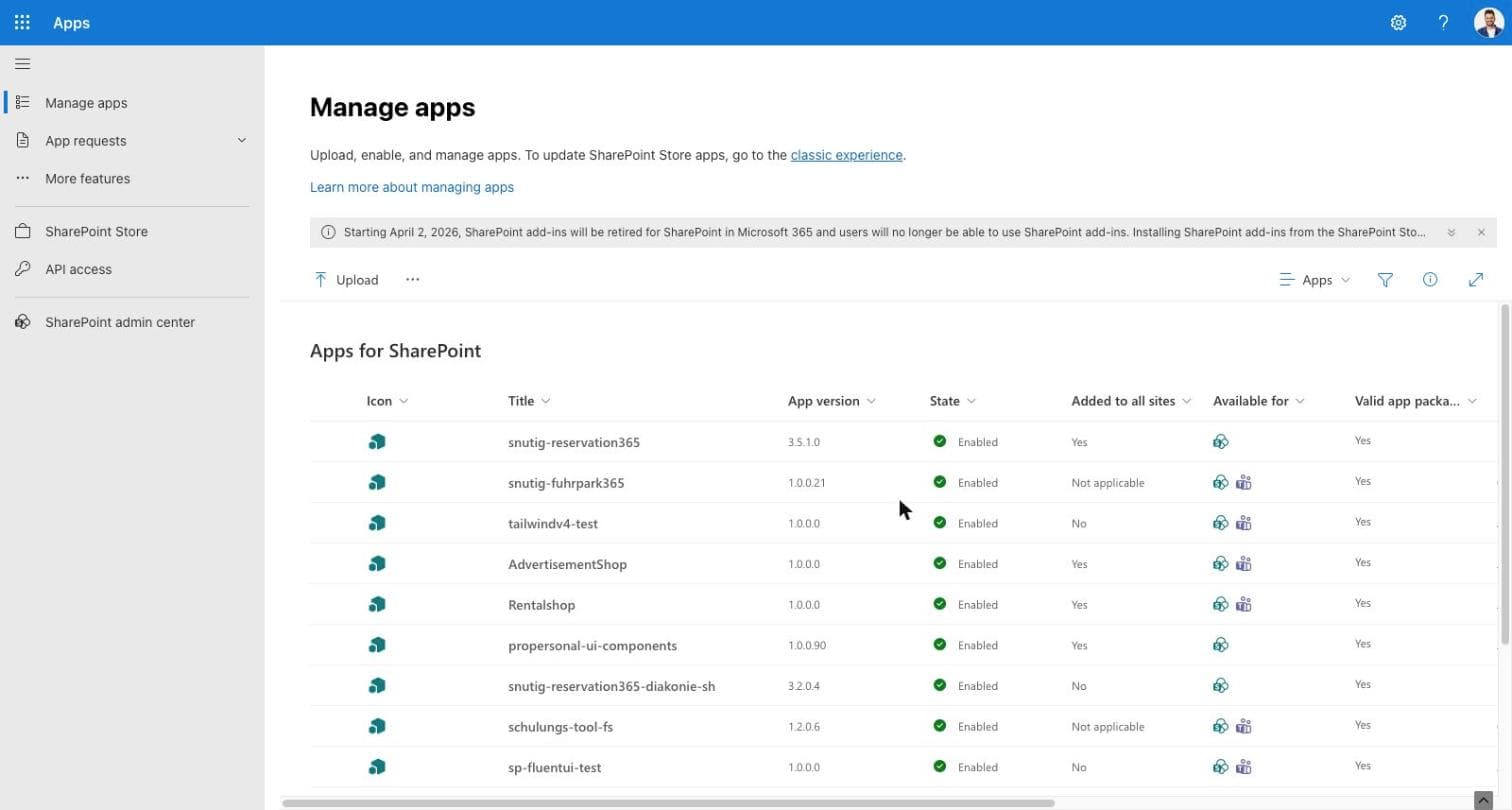1512x810 pixels.
Task: Click the vertical scrollbar of the app list
Action: pos(1505,474)
